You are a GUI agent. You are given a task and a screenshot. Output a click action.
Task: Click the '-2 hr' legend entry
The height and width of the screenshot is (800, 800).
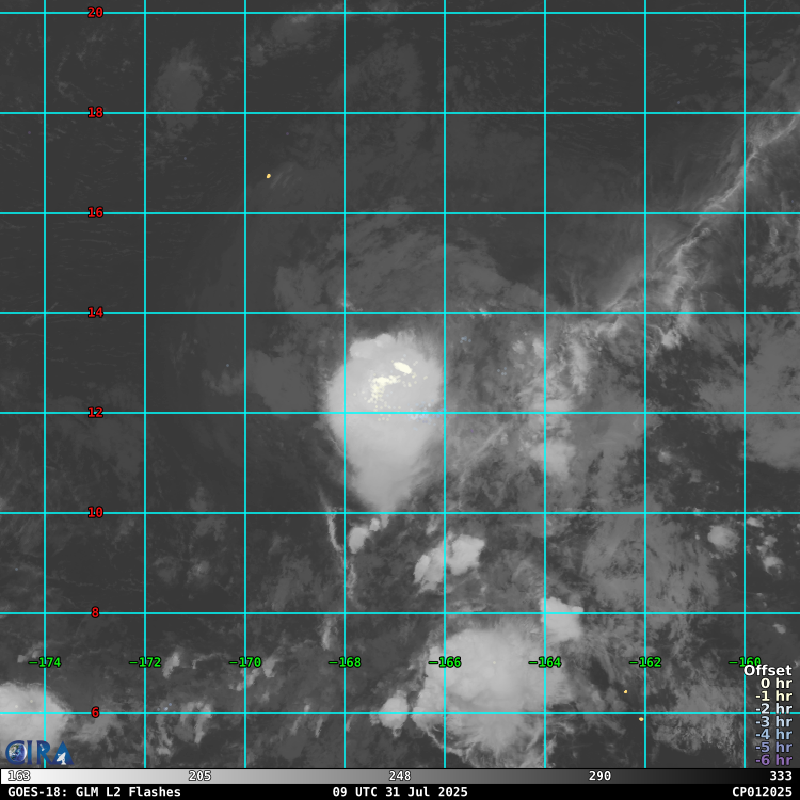[773, 709]
